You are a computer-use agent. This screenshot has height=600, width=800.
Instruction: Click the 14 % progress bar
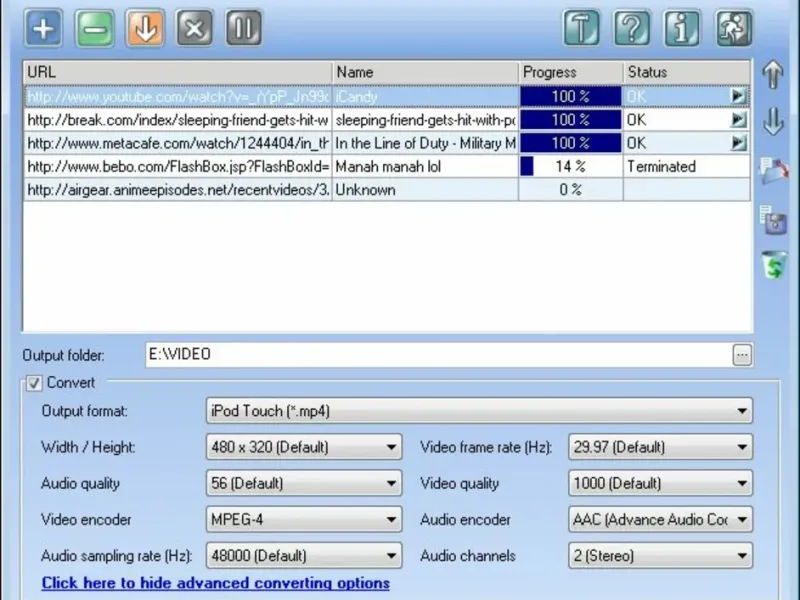(571, 166)
